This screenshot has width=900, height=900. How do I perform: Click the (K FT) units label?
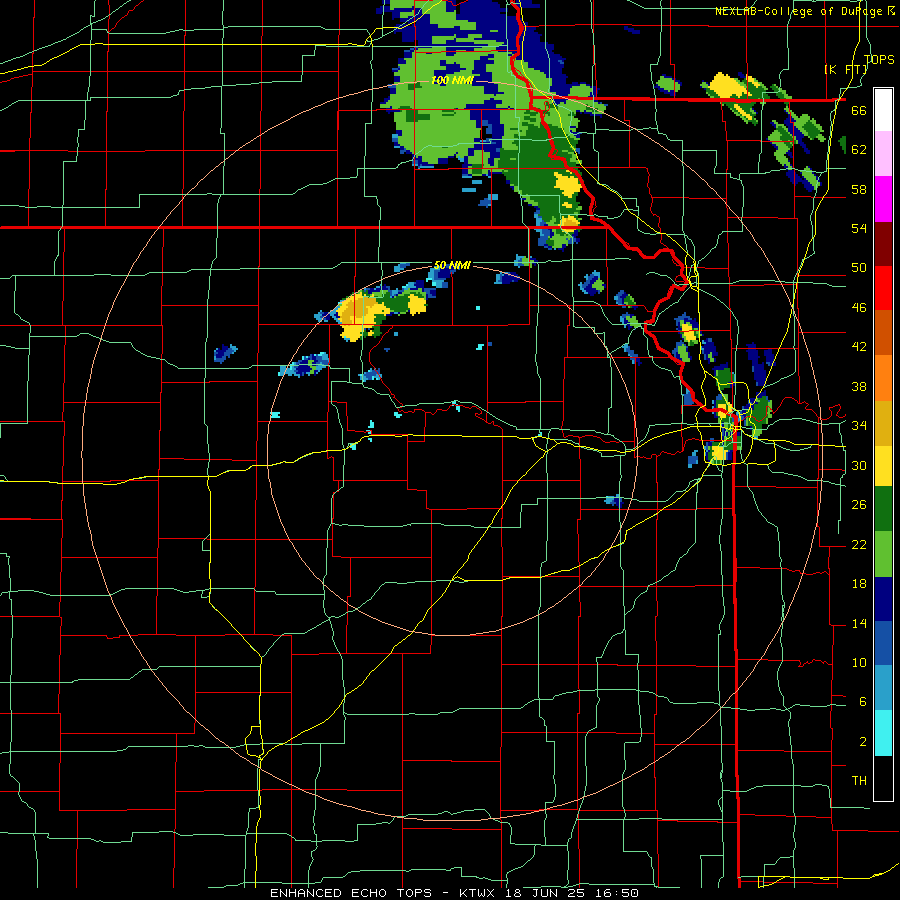click(845, 69)
